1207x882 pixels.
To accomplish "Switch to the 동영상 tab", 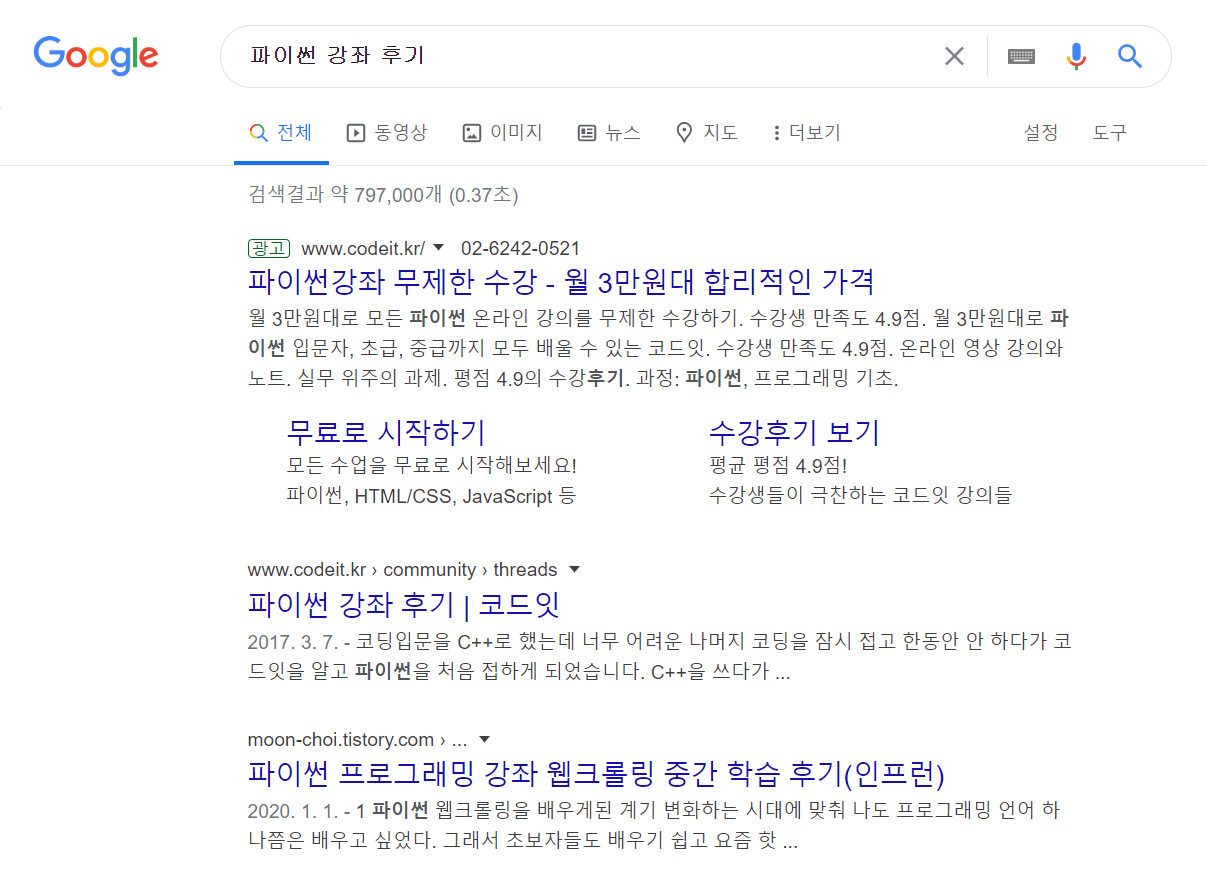I will pyautogui.click(x=387, y=133).
